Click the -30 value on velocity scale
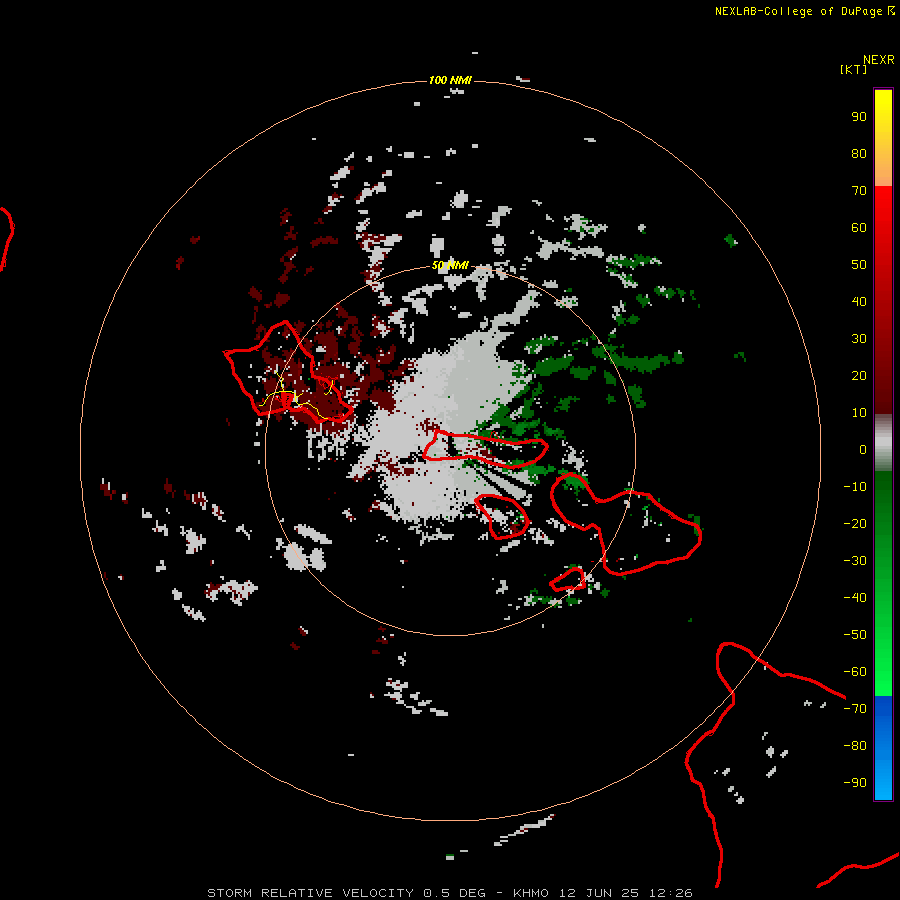The image size is (900, 900). [x=855, y=561]
